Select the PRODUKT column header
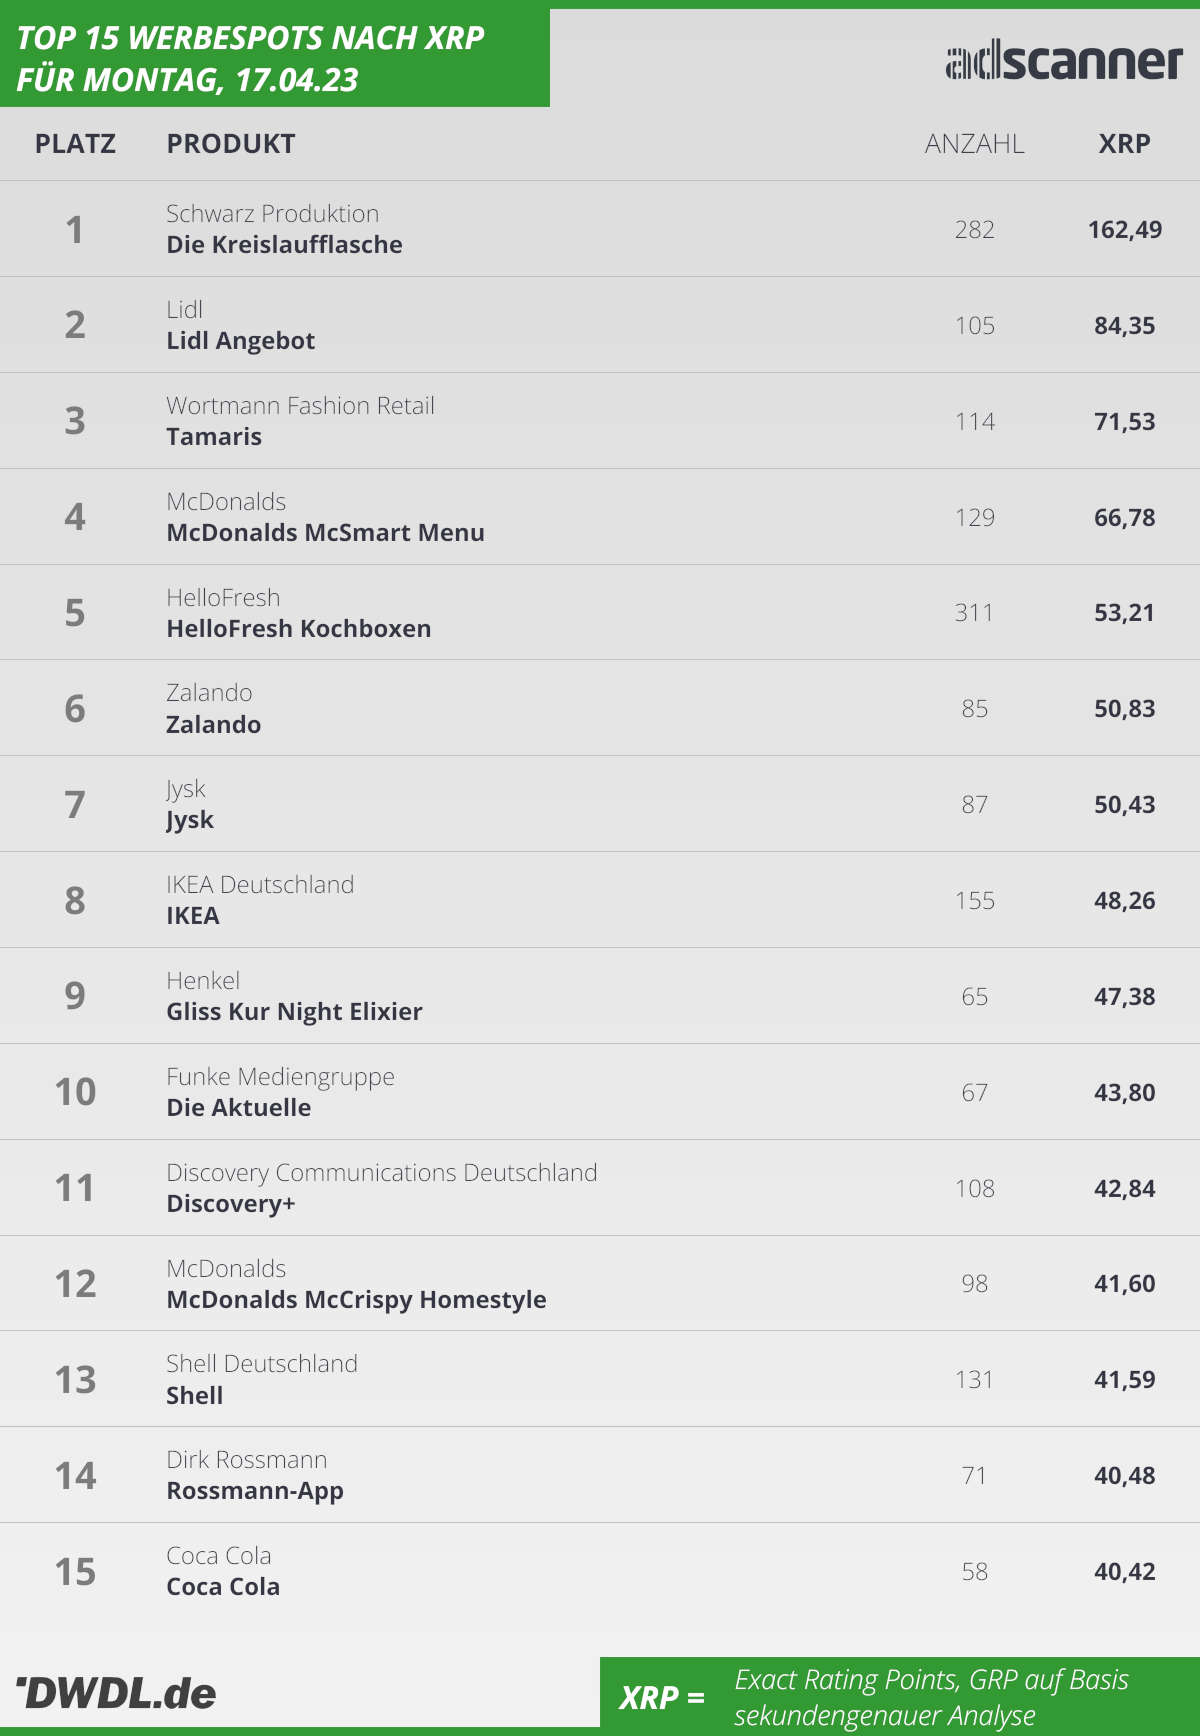Image resolution: width=1200 pixels, height=1736 pixels. [x=231, y=144]
